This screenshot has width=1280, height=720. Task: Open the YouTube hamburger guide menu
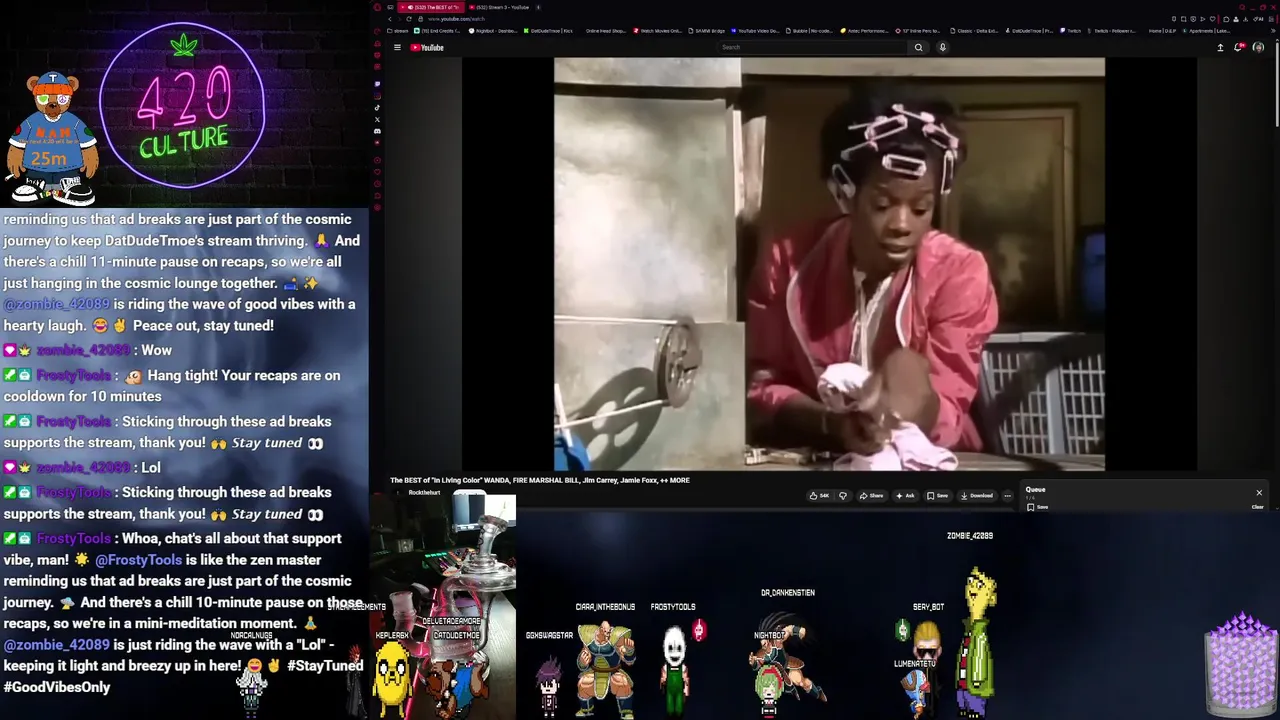pyautogui.click(x=397, y=47)
